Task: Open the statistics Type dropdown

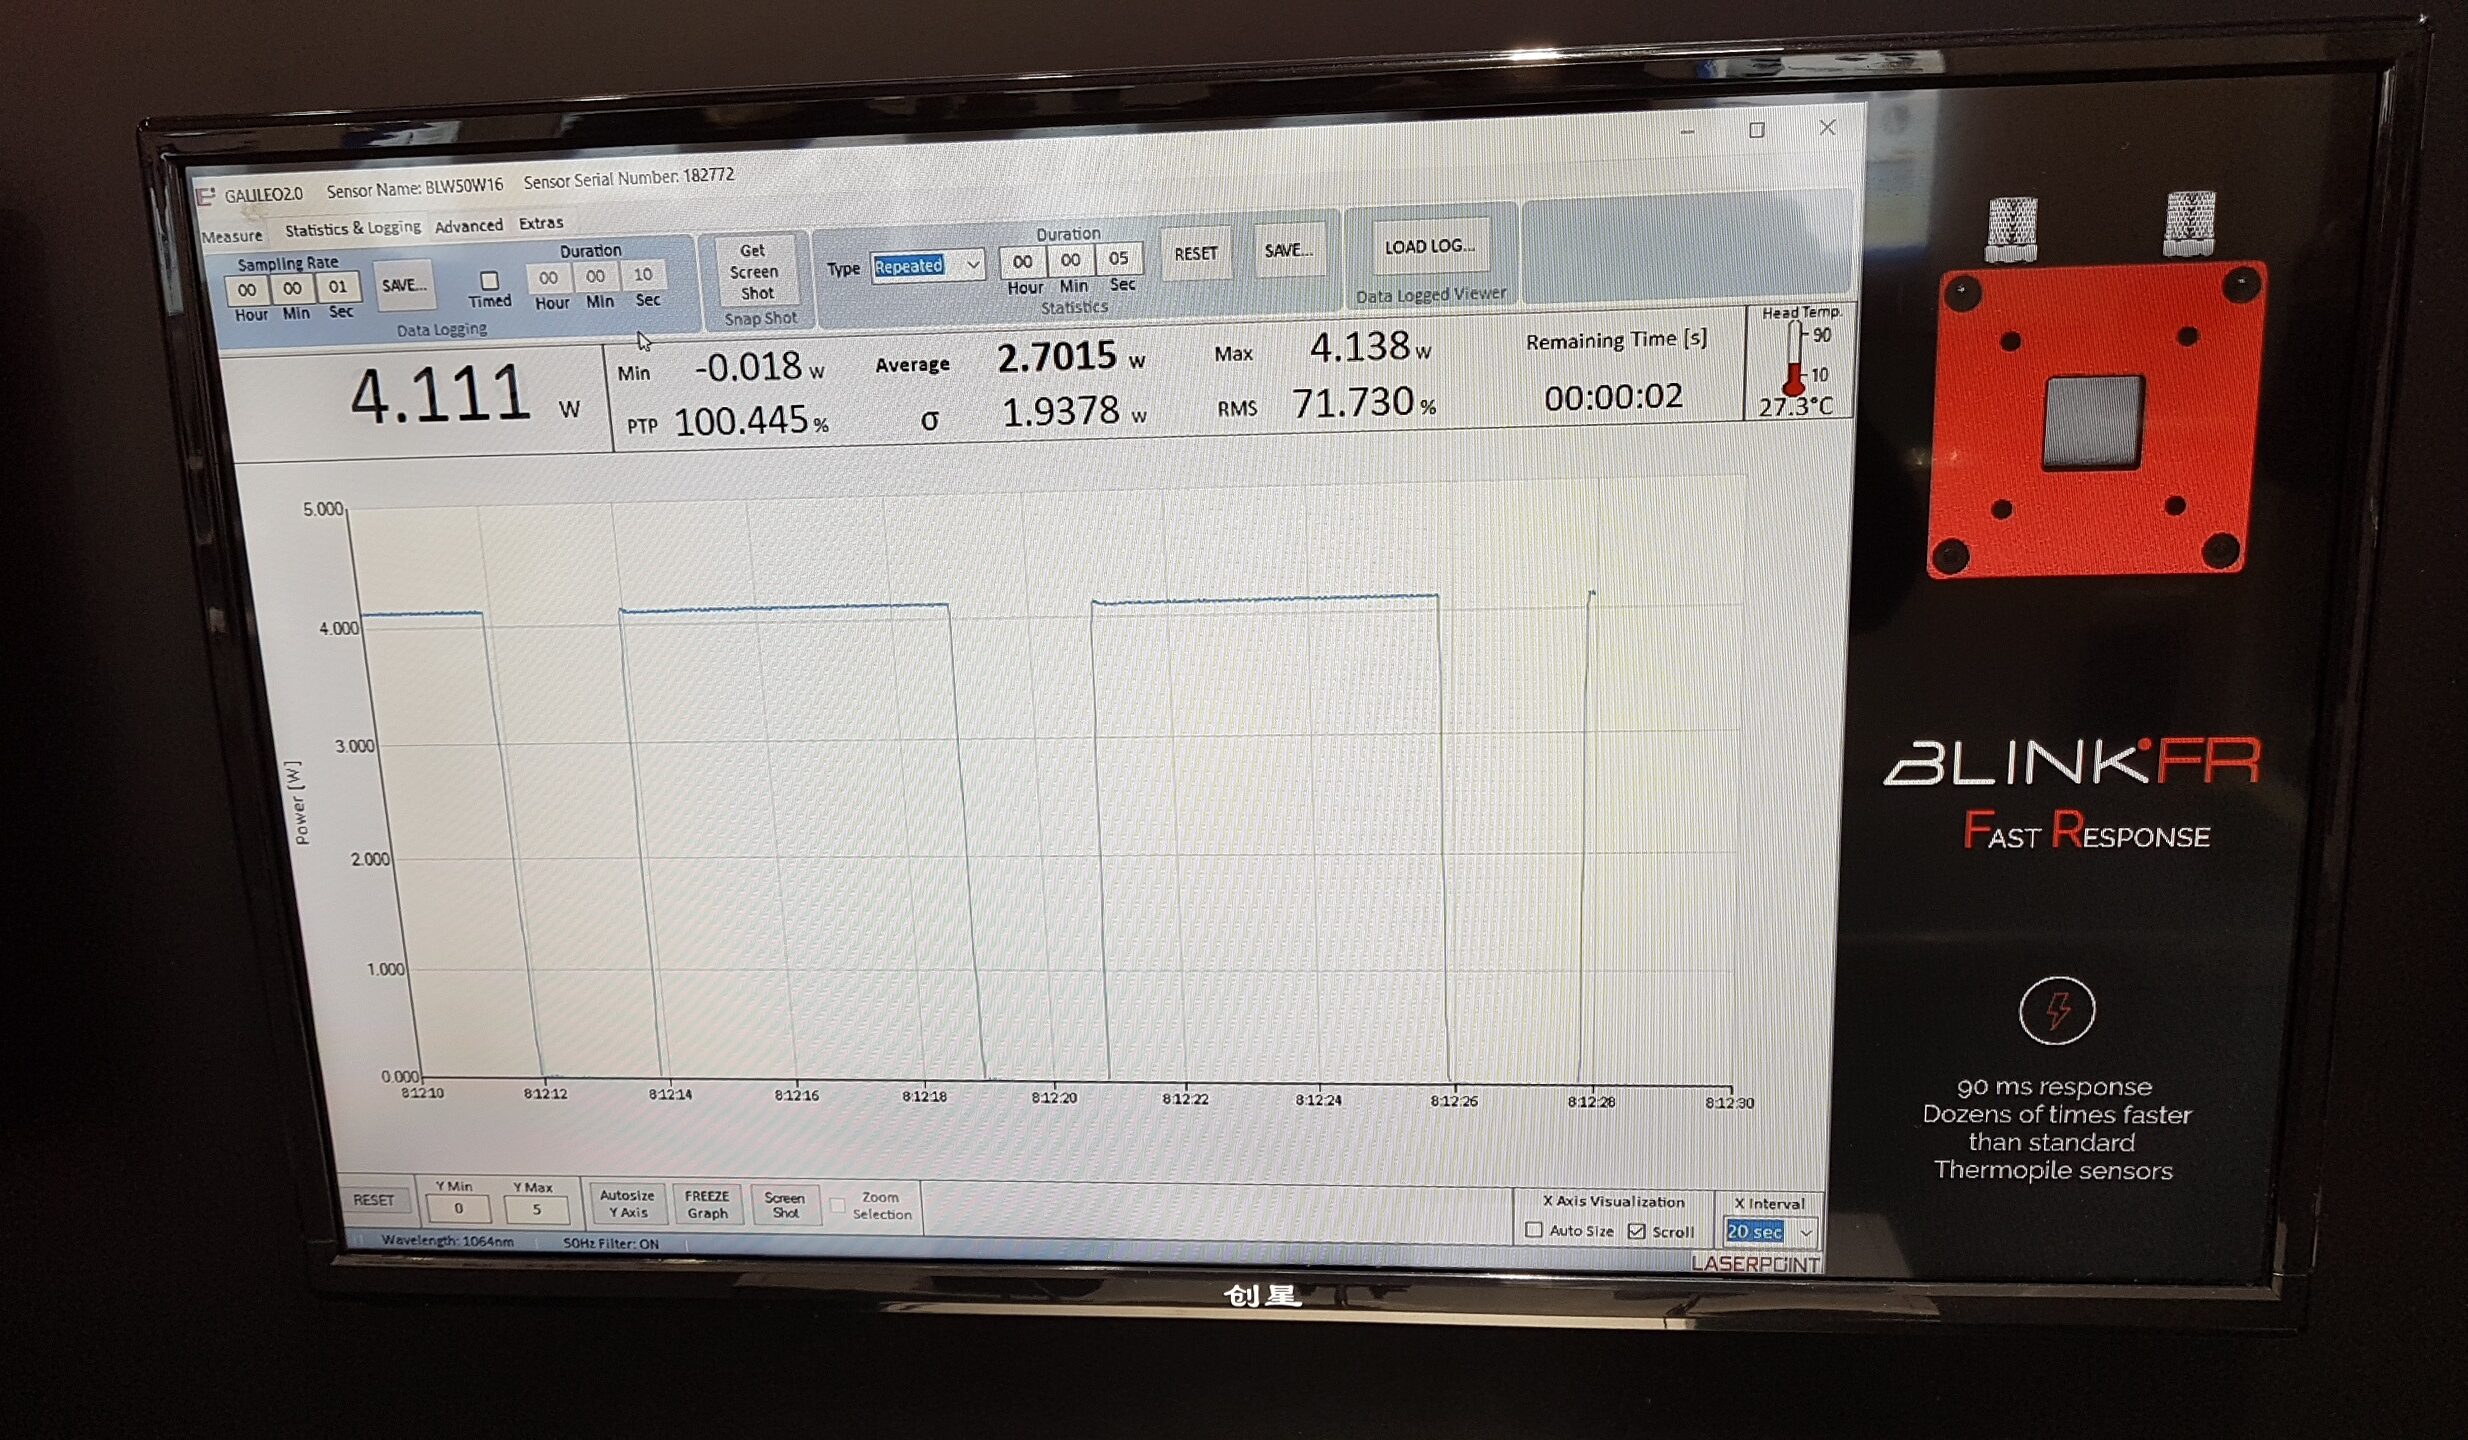Action: (x=927, y=266)
